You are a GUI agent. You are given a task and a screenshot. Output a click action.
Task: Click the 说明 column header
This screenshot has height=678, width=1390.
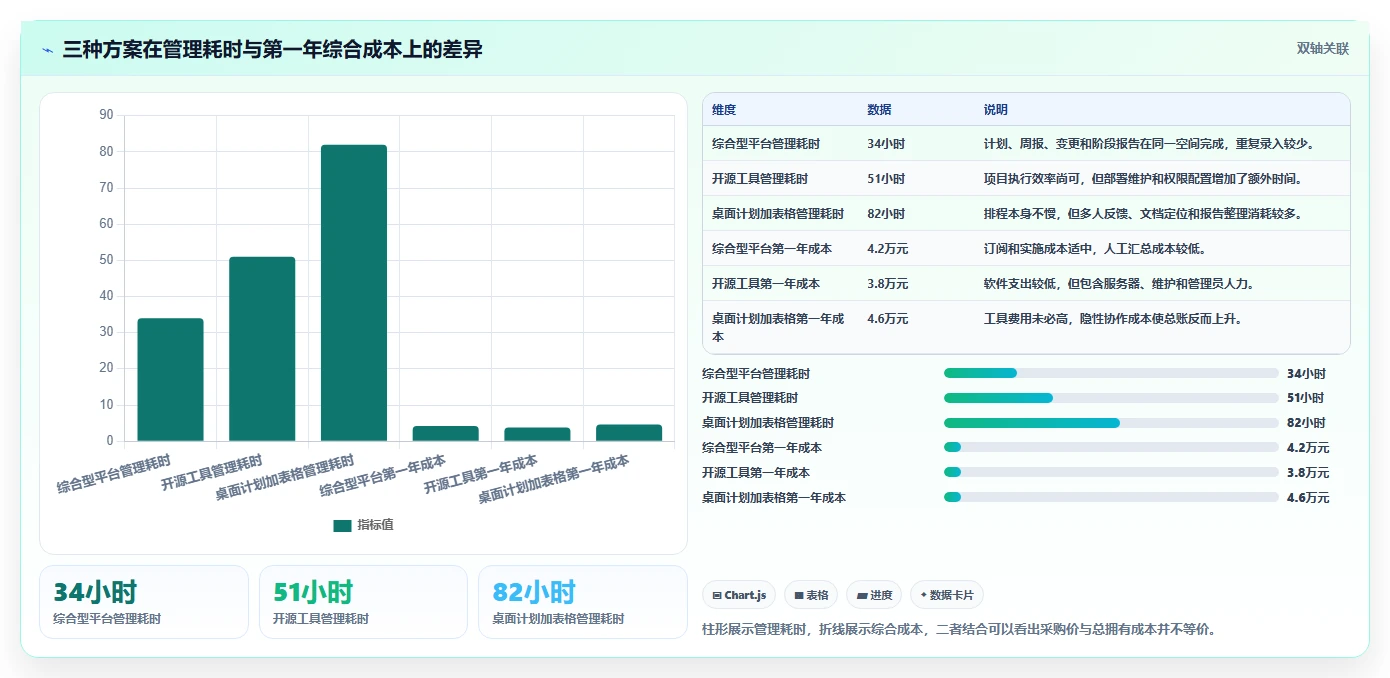[996, 110]
